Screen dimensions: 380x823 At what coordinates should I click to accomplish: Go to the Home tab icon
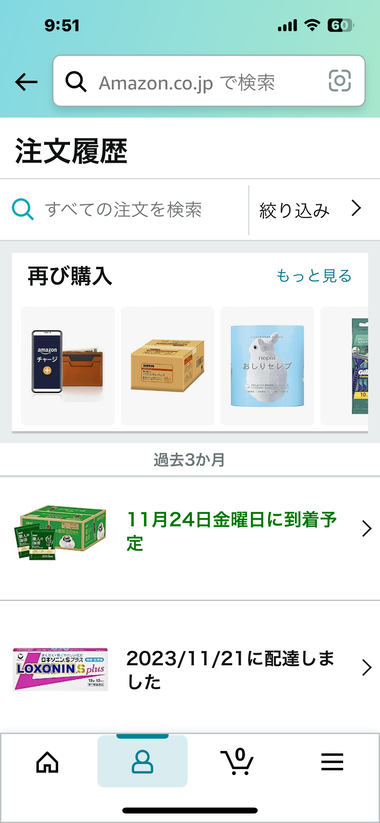(x=47, y=762)
